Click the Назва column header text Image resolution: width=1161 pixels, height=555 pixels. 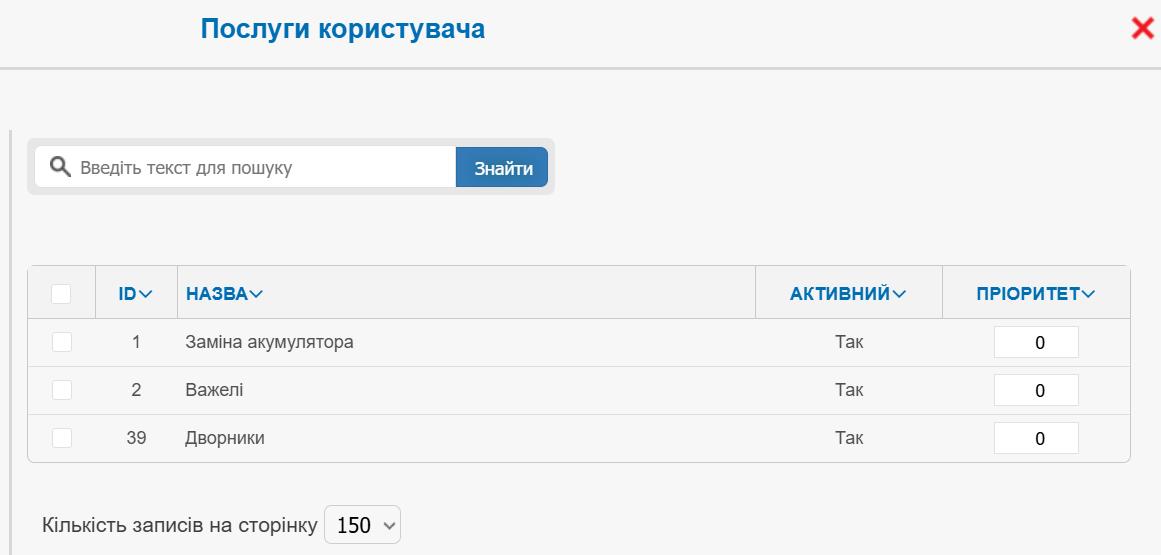tap(216, 294)
